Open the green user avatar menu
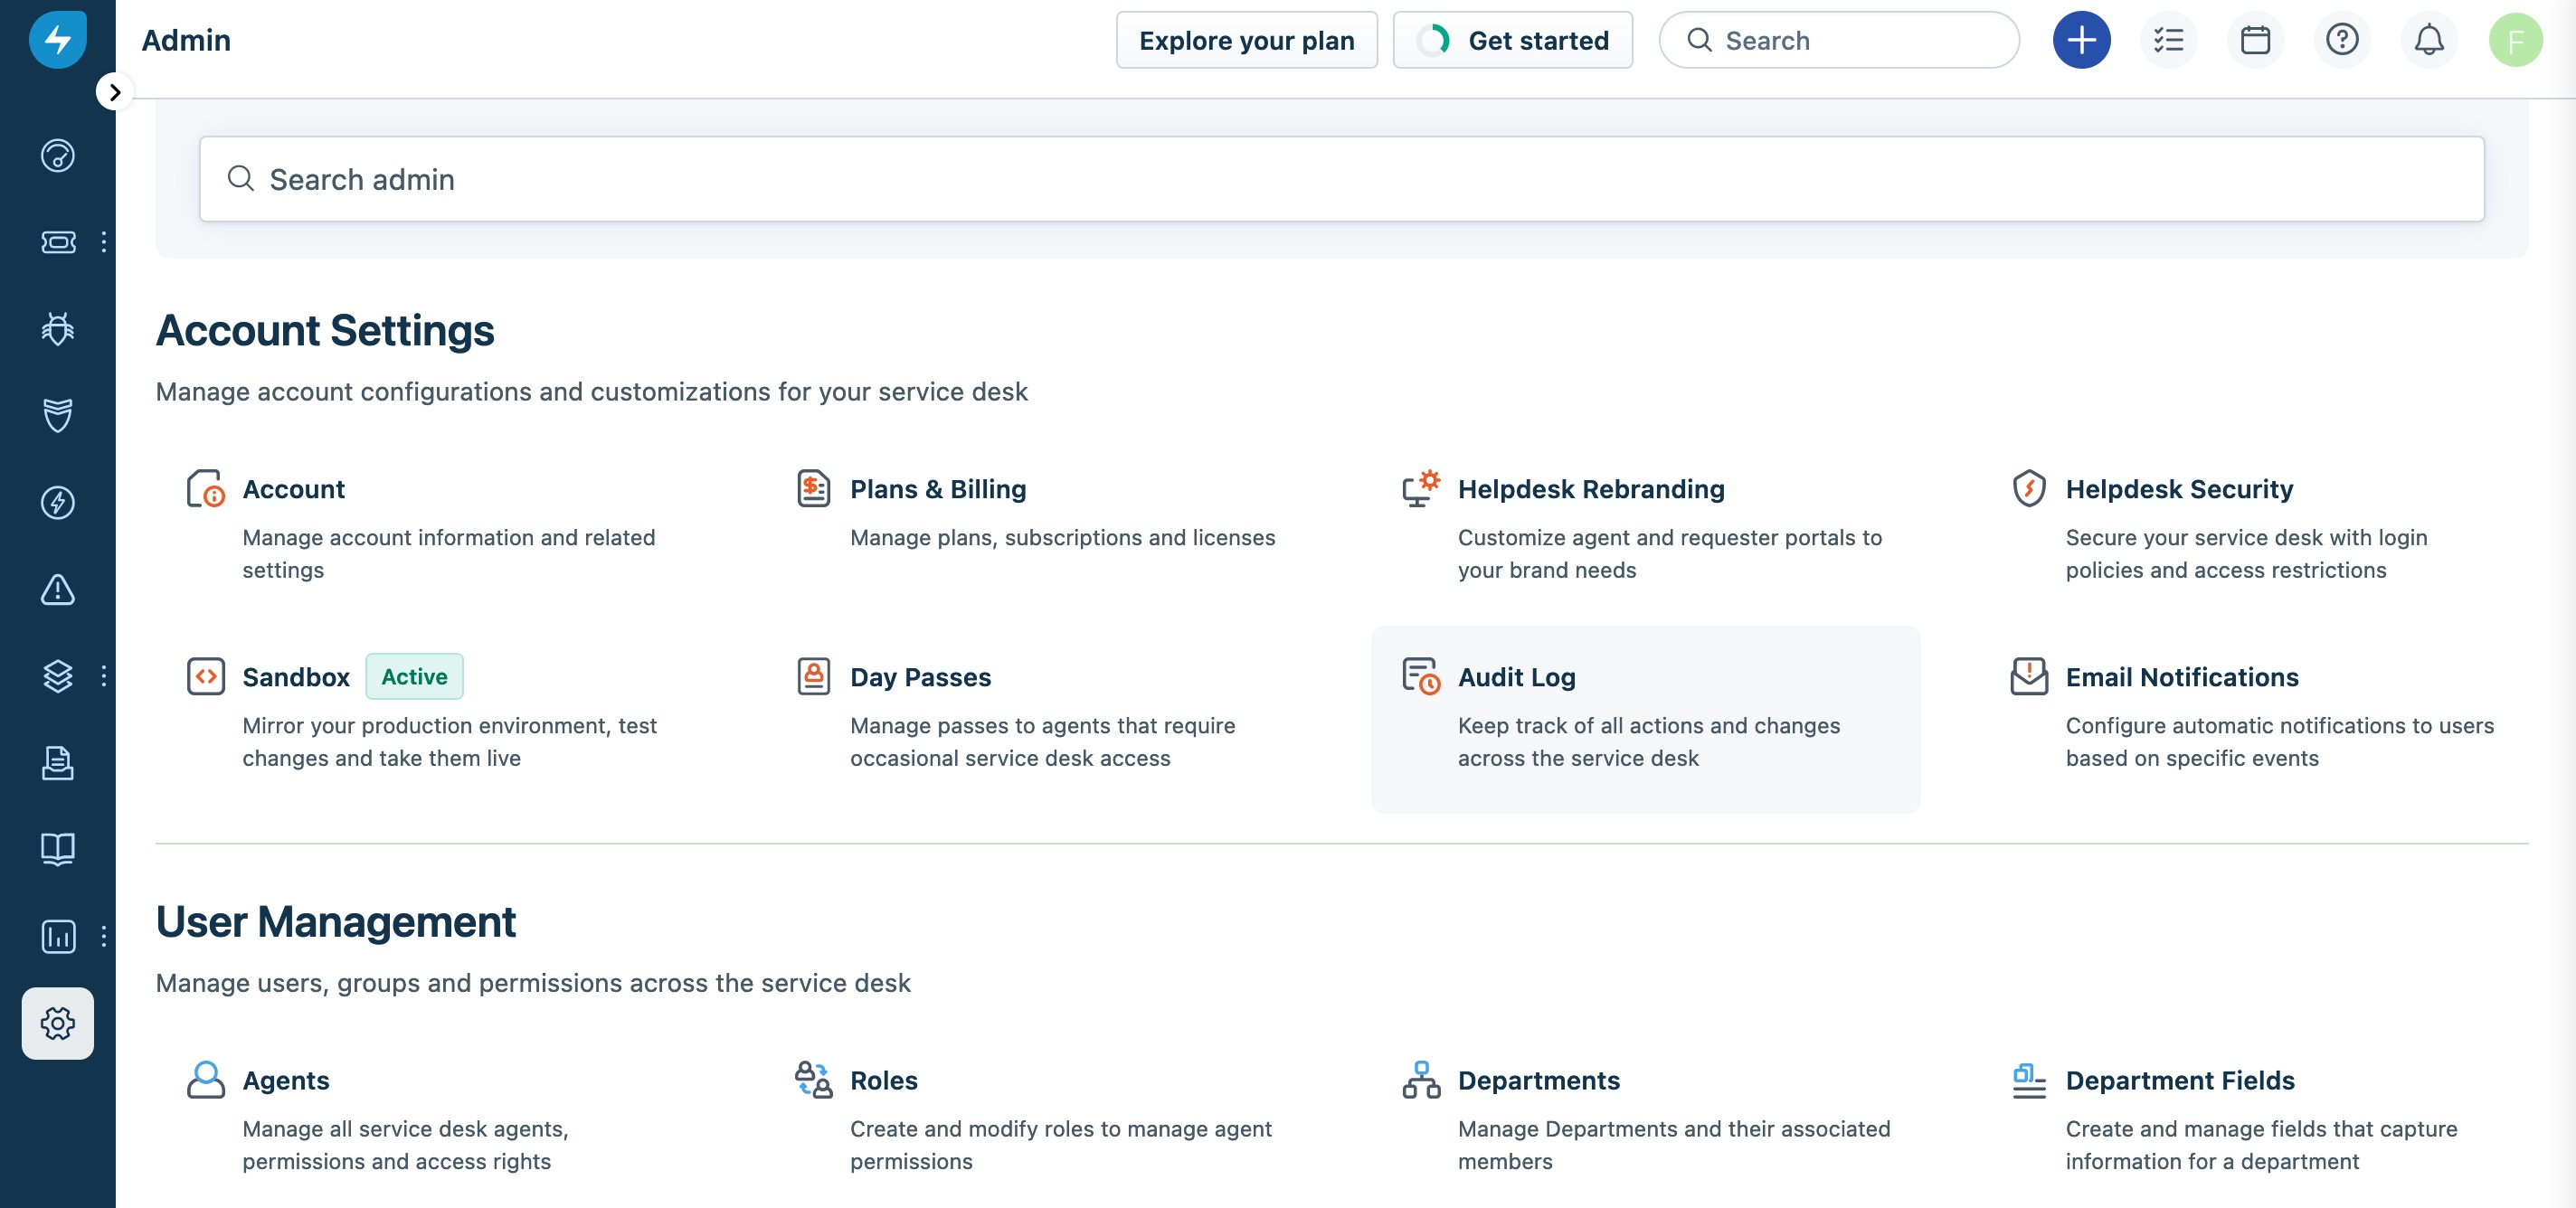This screenshot has width=2576, height=1208. click(2515, 40)
